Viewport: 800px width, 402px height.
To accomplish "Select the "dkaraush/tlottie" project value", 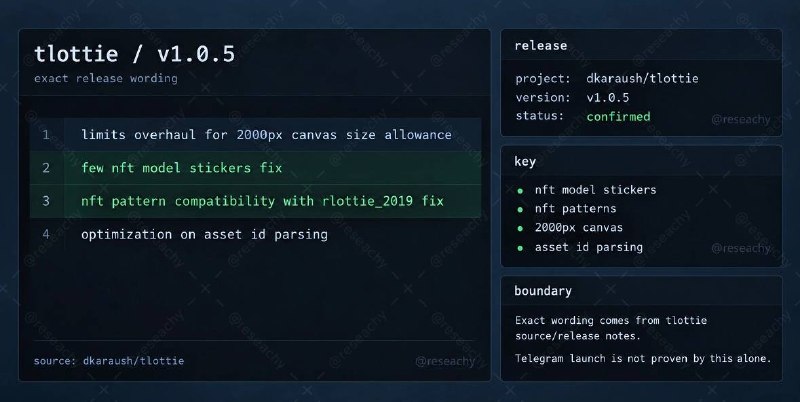I will coord(642,79).
